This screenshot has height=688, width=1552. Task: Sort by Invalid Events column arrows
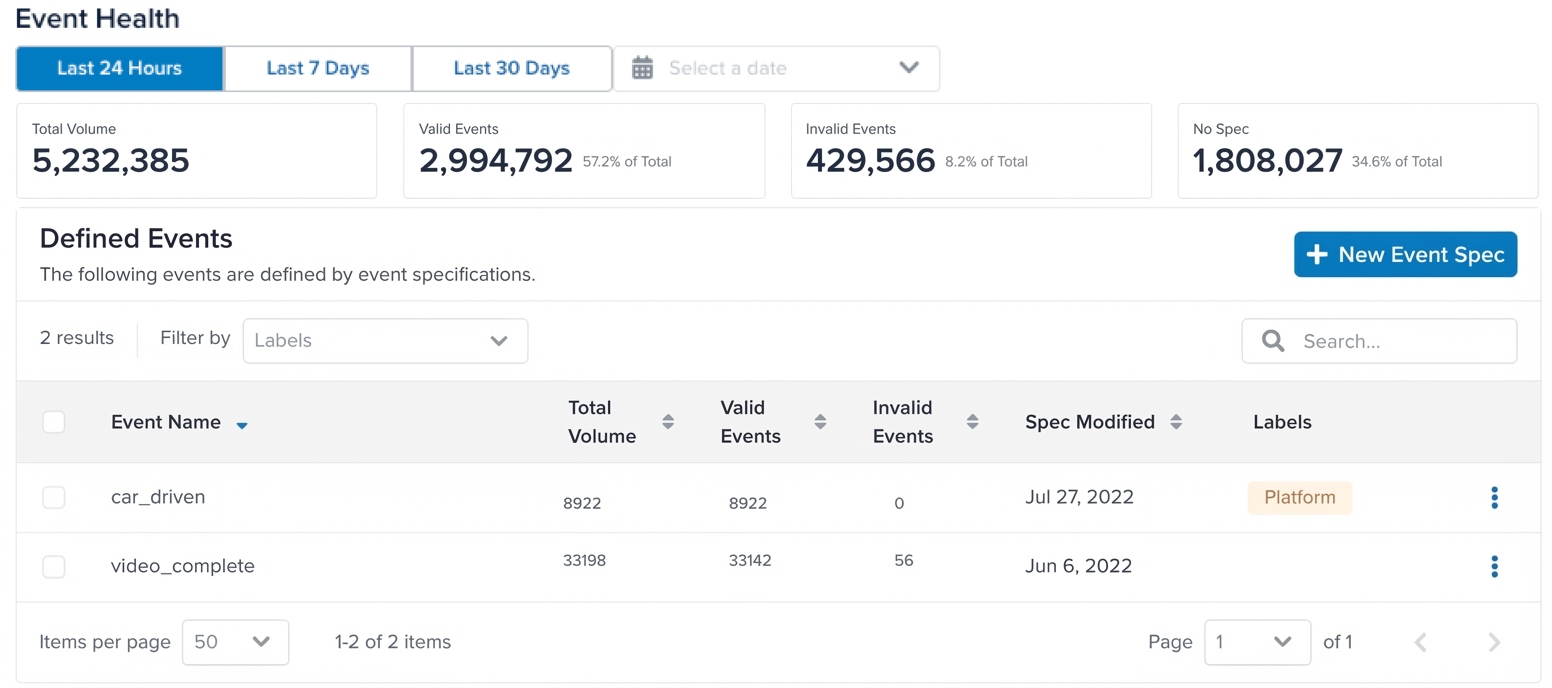(x=972, y=422)
